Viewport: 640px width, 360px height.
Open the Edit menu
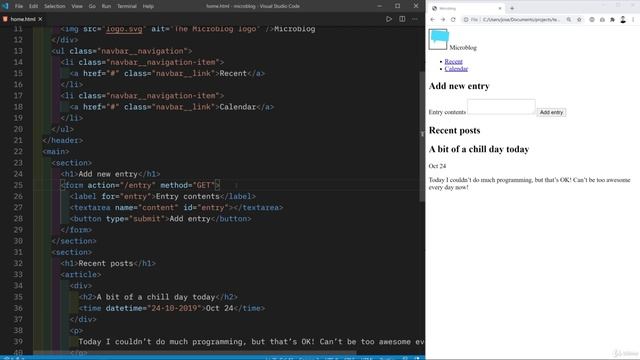(x=33, y=6)
